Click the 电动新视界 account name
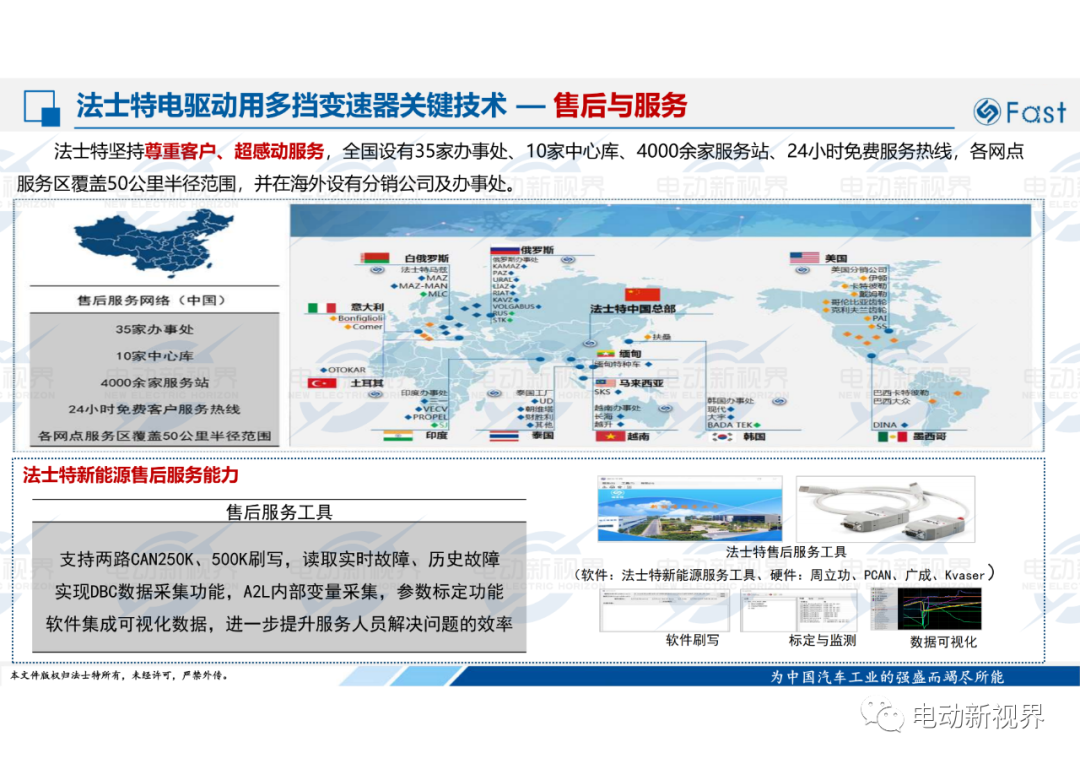1080x764 pixels. [x=978, y=716]
